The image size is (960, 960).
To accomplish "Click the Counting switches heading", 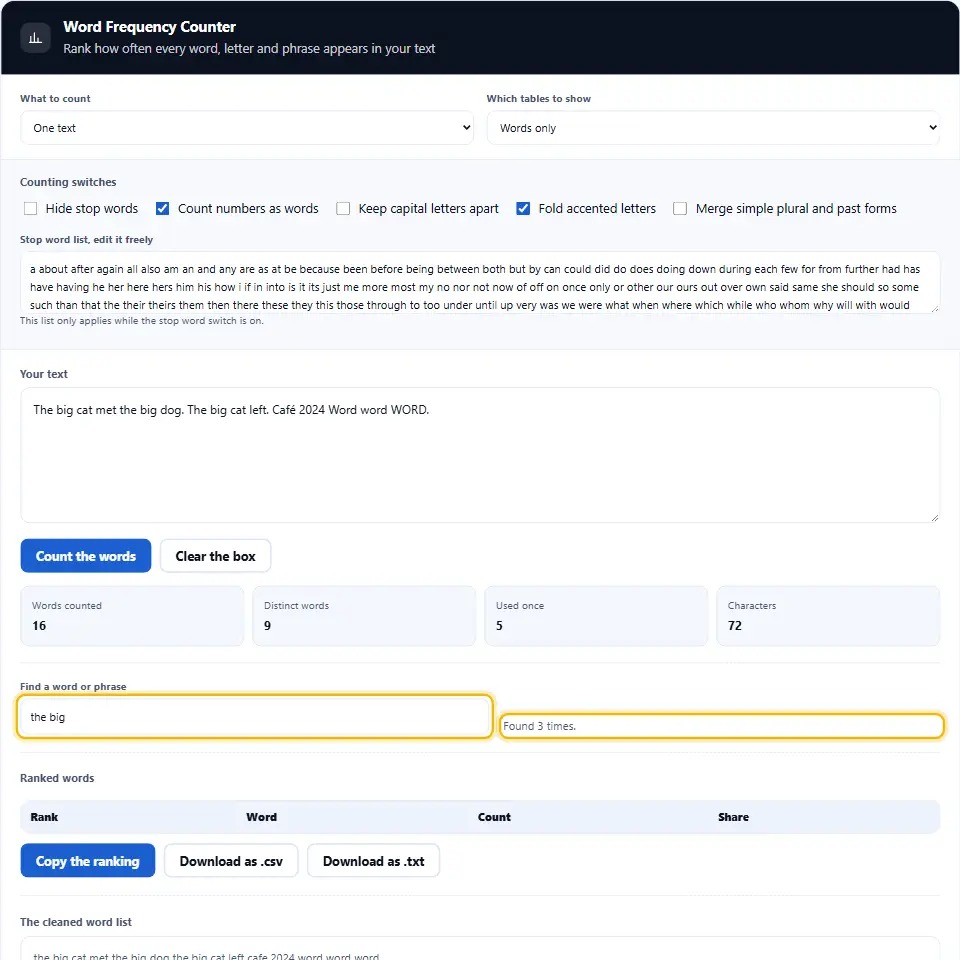I will click(x=68, y=182).
